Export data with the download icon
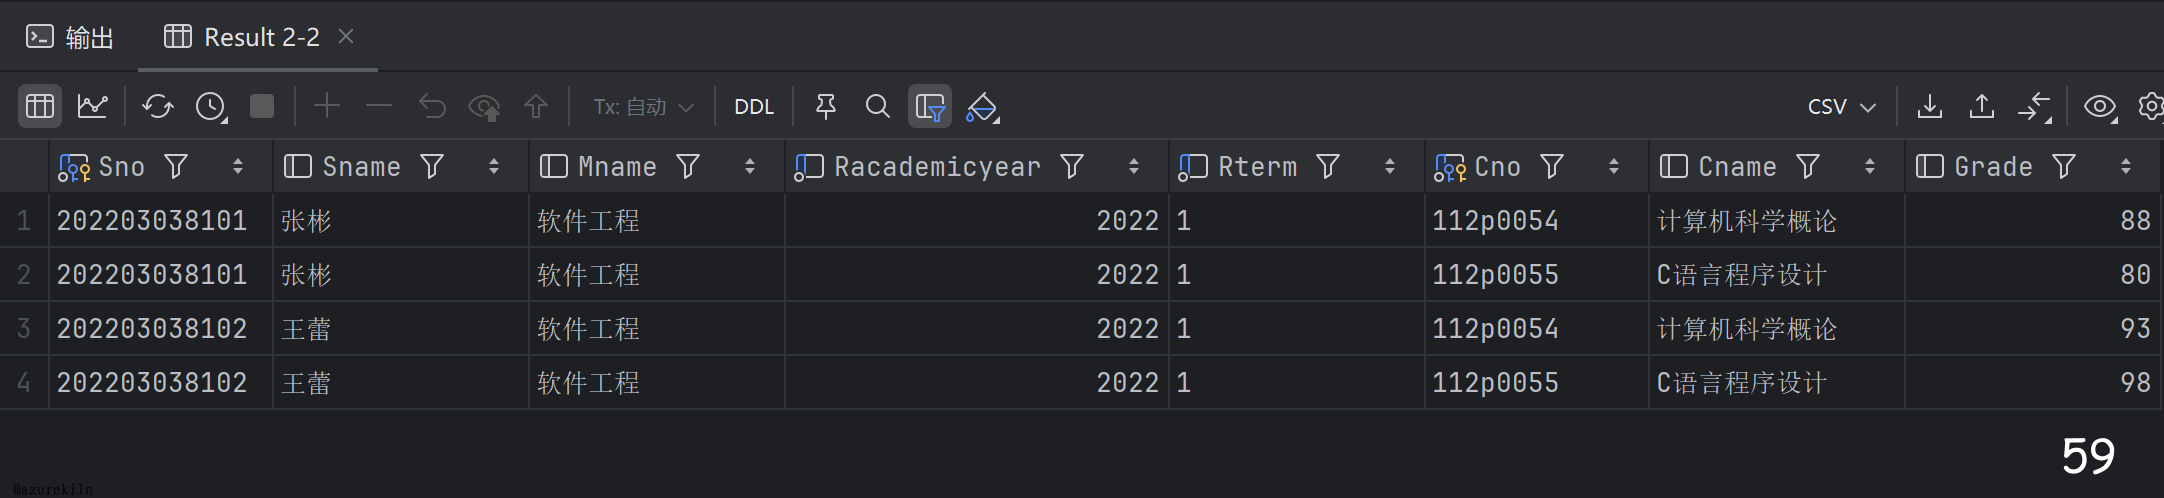2164x498 pixels. point(1930,106)
